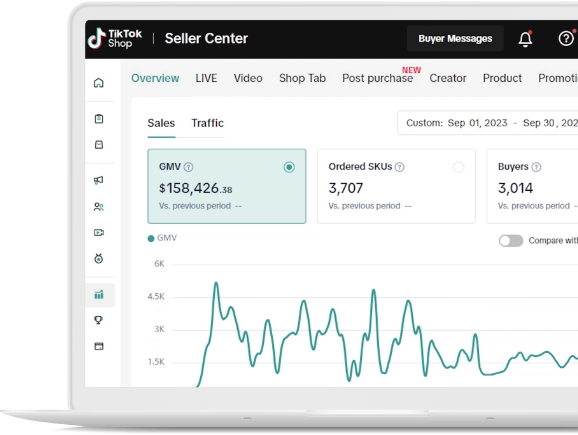This screenshot has width=578, height=435.
Task: Open the Growth medal sidebar icon
Action: (x=98, y=258)
